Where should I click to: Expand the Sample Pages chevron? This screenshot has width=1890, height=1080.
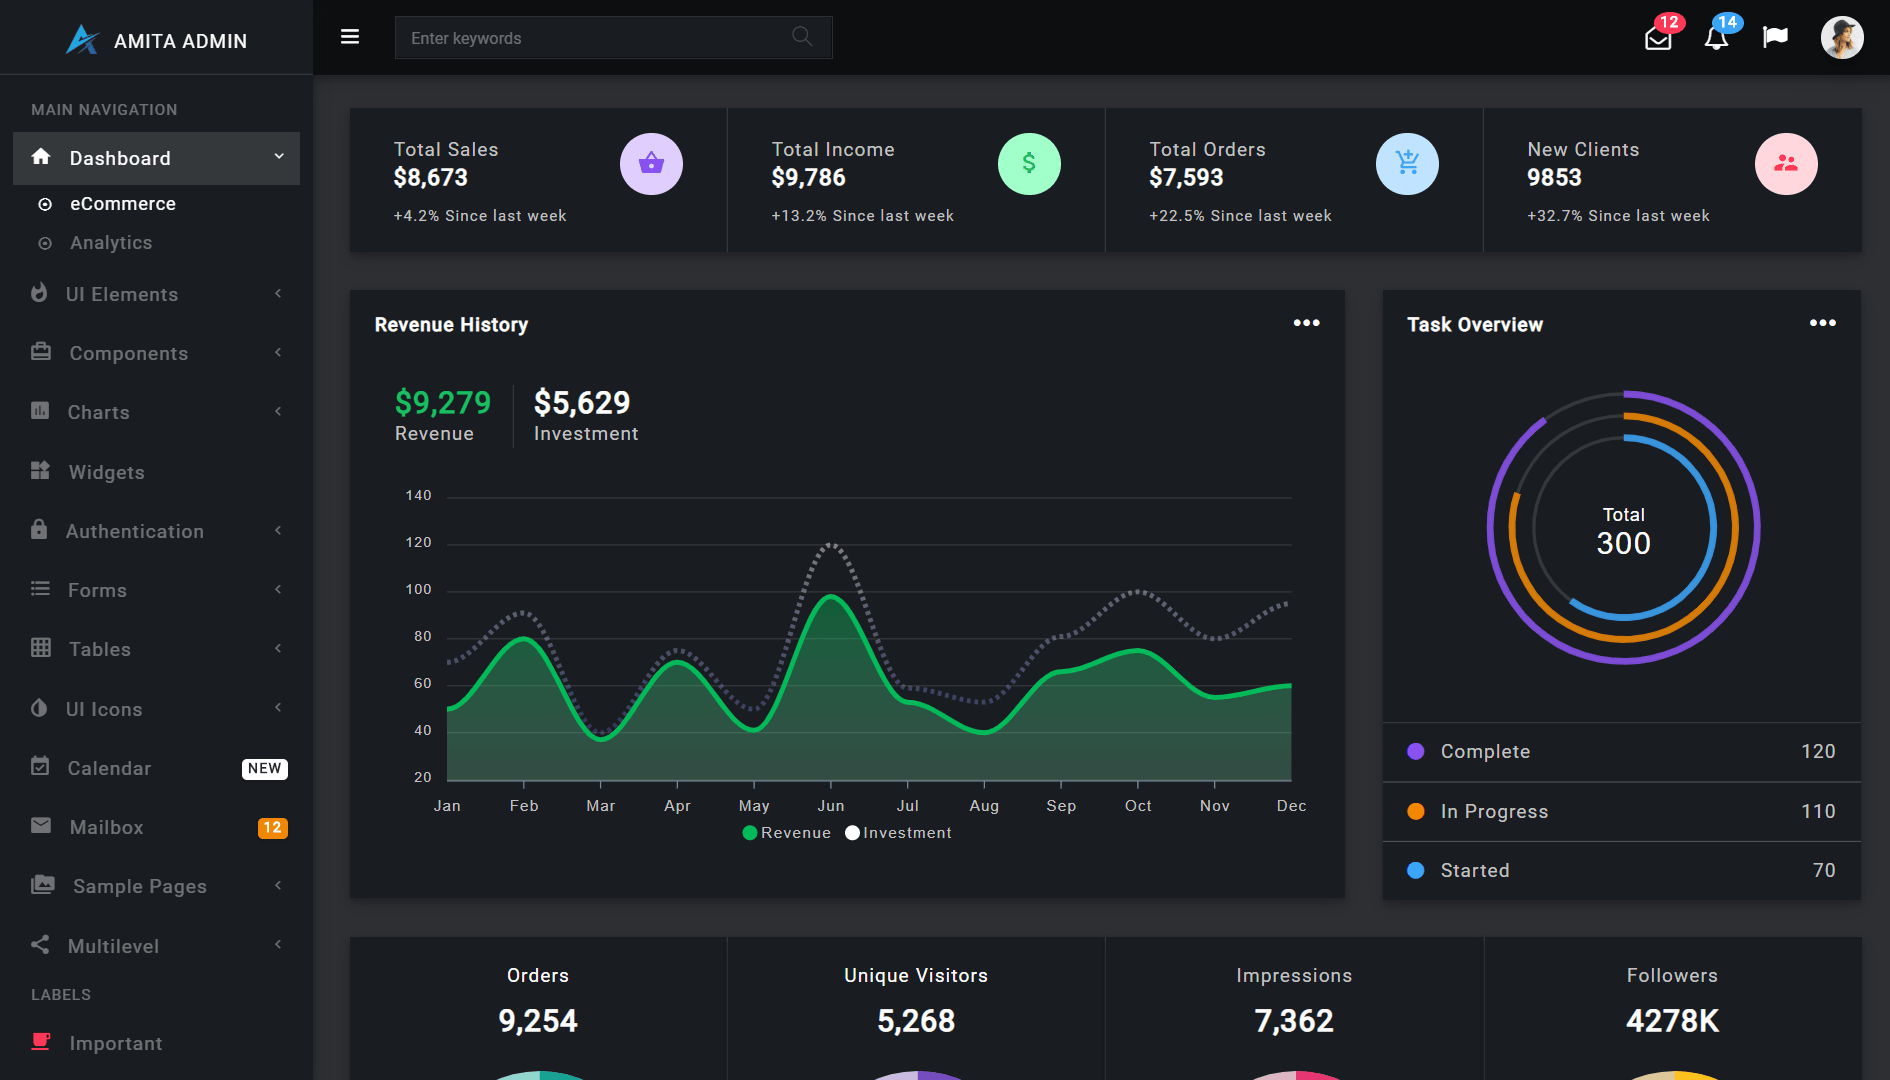coord(278,885)
